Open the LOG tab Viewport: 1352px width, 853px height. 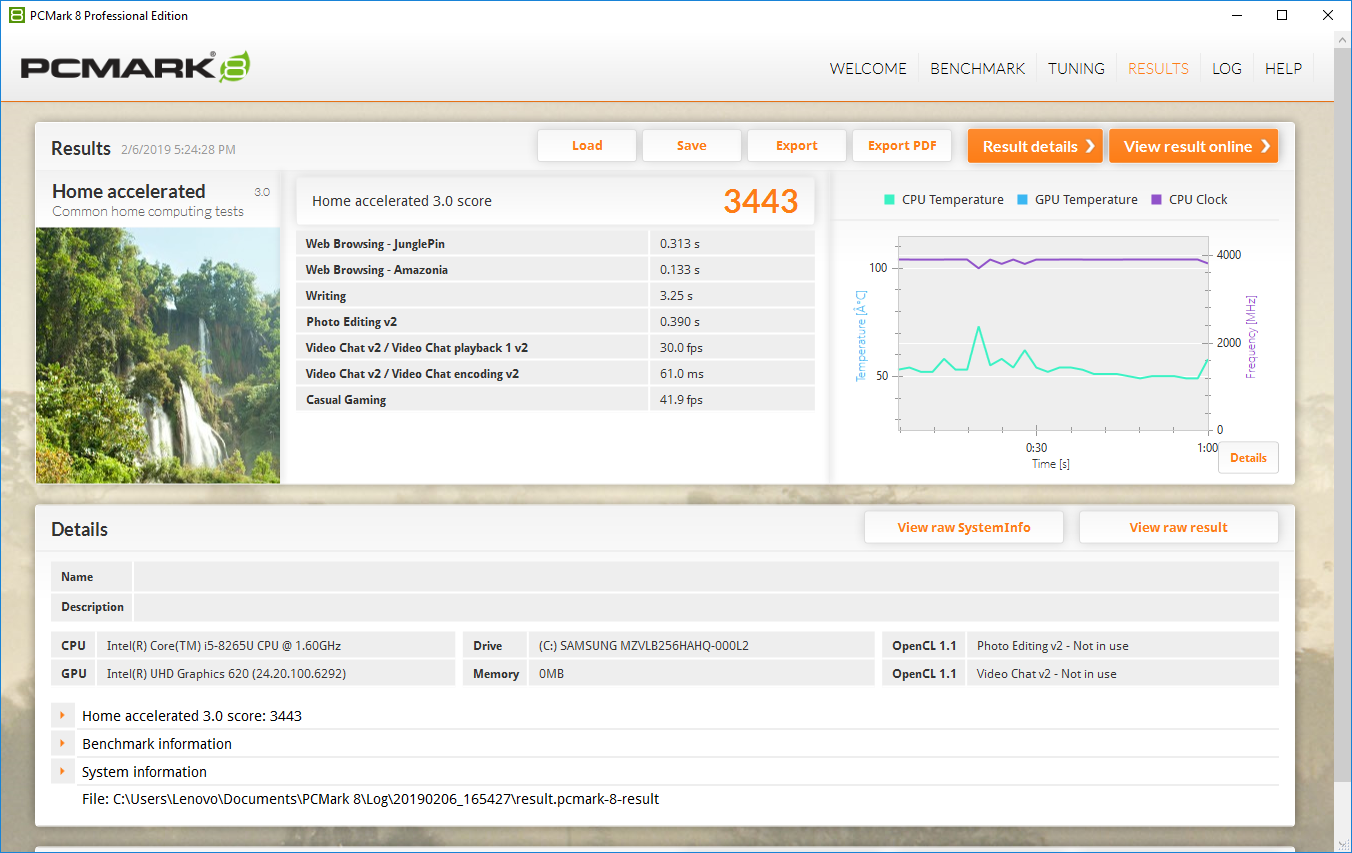click(1226, 69)
